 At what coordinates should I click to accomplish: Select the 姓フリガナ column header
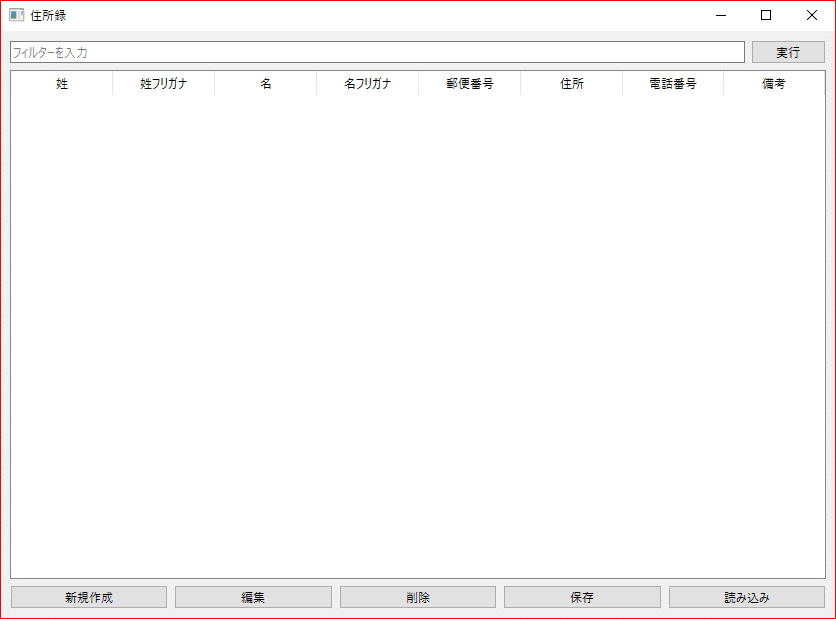pos(164,84)
